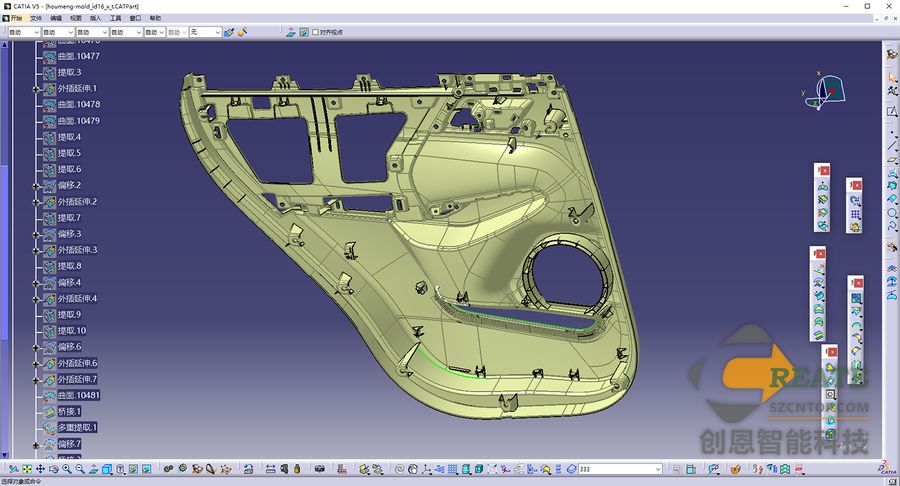Open the view mode shading icon
Screen dimensions: 900x486
click(x=121, y=469)
